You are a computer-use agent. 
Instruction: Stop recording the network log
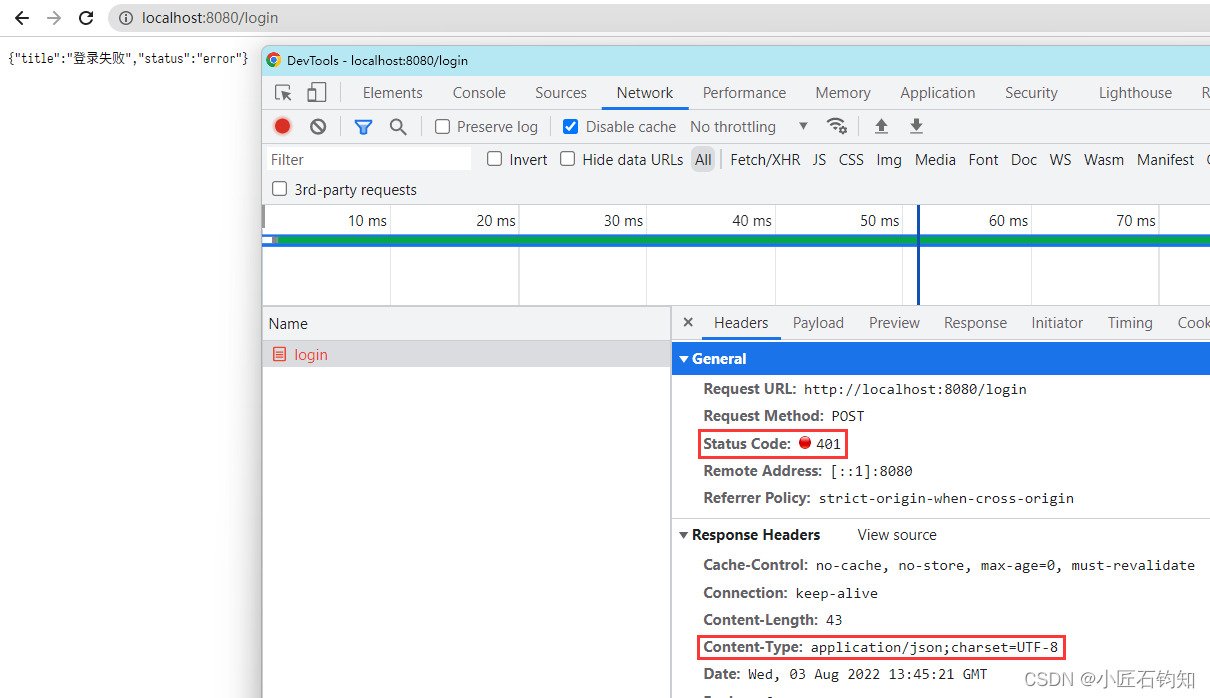click(x=281, y=126)
